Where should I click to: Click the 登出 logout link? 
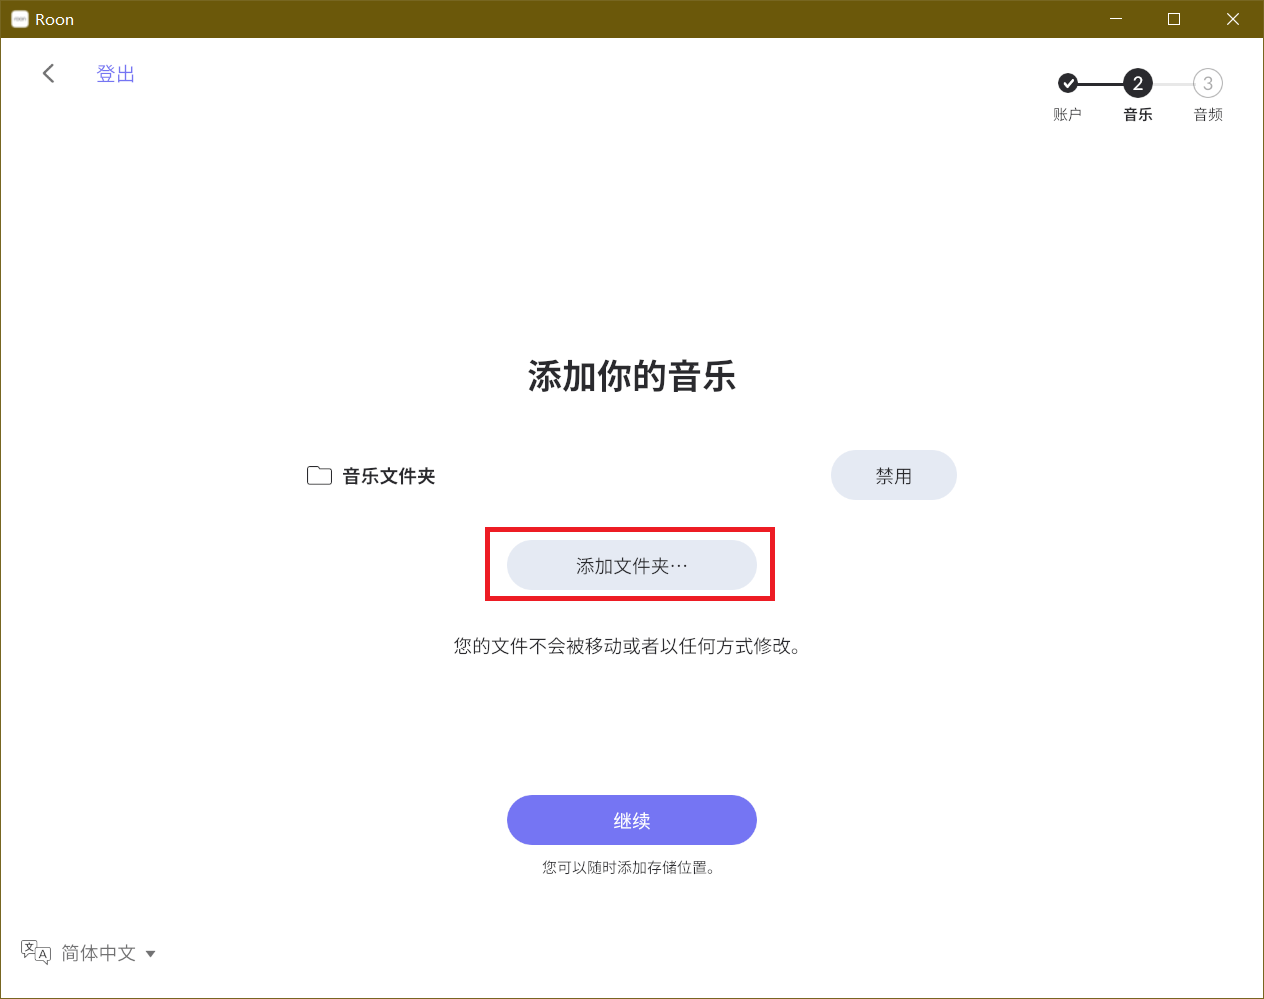point(115,74)
